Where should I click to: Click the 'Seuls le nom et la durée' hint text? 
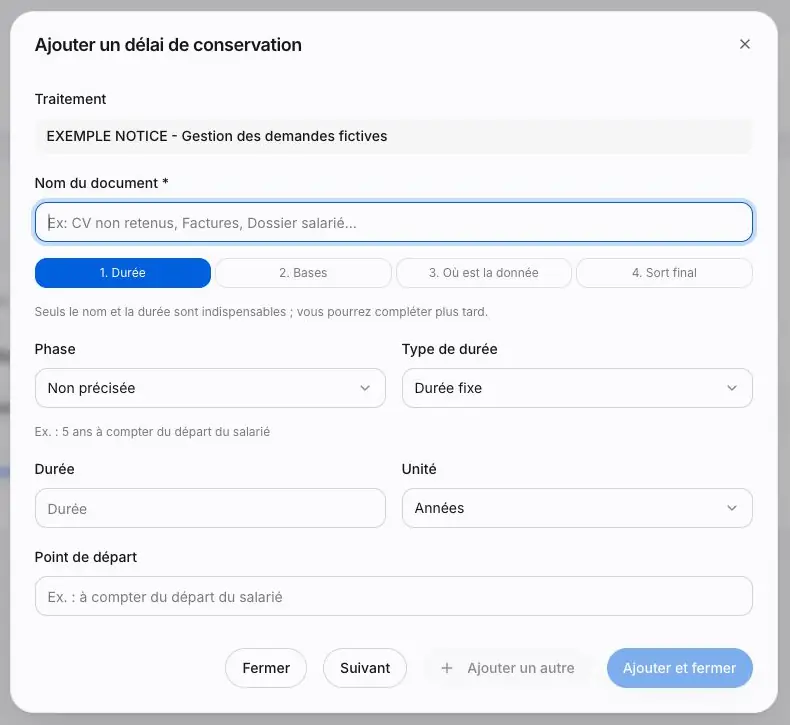261,312
